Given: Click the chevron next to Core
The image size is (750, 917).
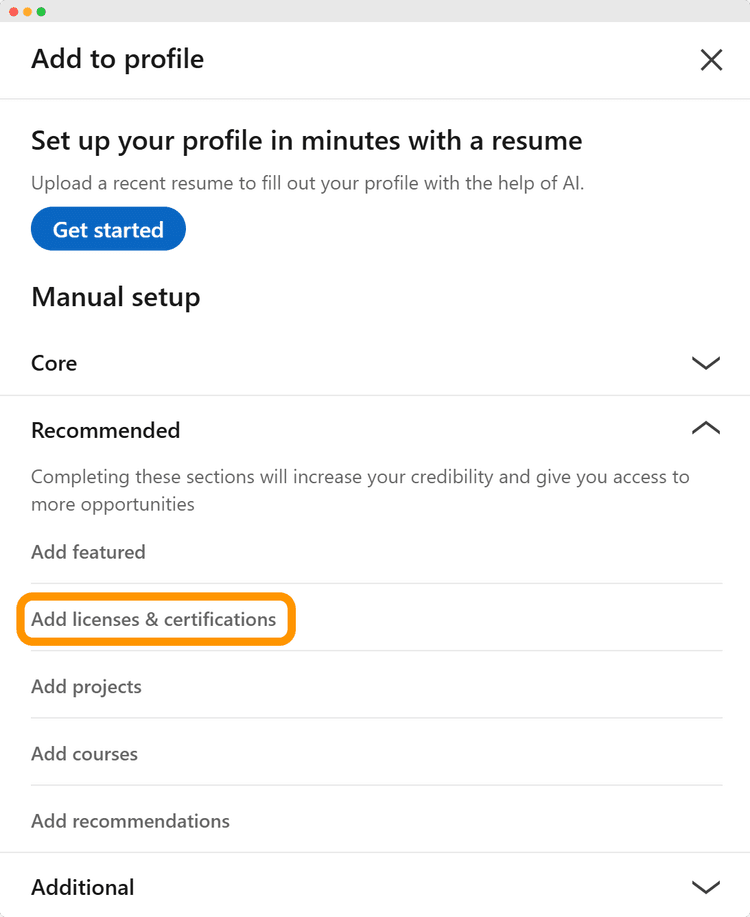Looking at the screenshot, I should 706,363.
